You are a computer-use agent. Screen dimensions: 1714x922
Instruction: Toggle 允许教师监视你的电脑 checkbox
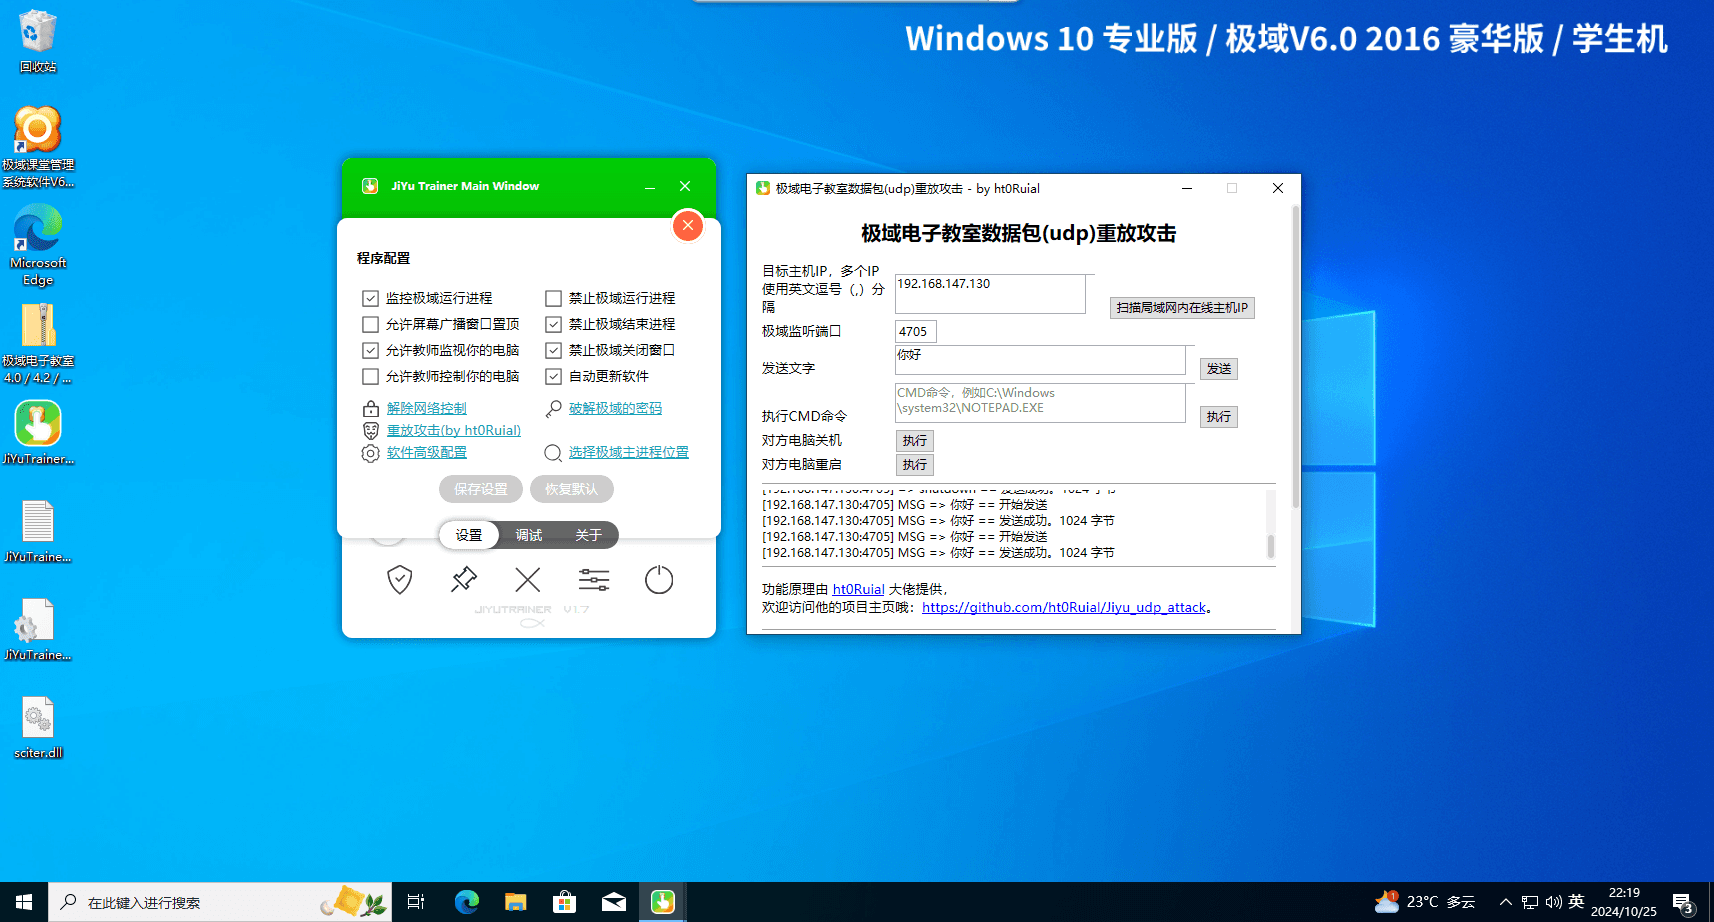point(370,350)
